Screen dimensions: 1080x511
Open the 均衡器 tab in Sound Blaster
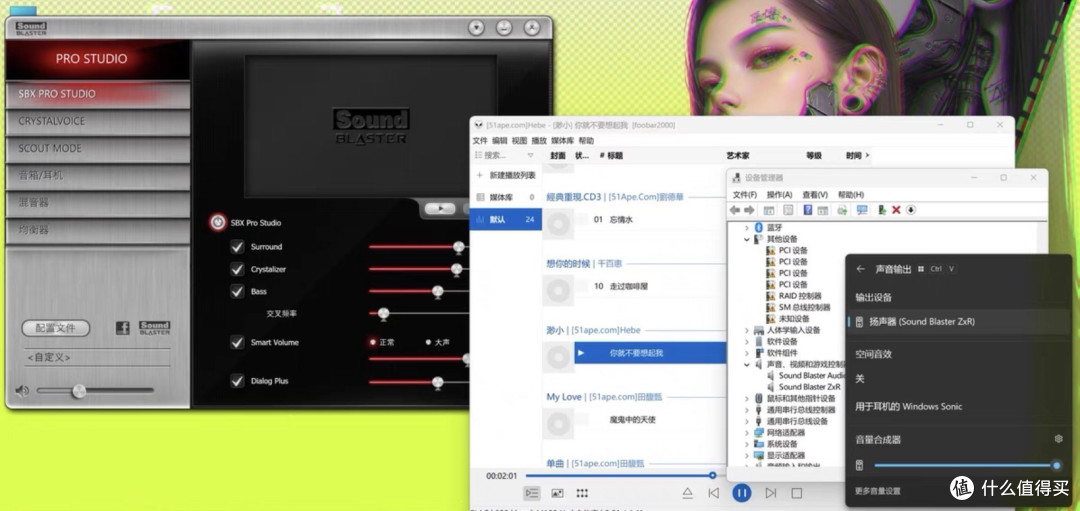(97, 230)
